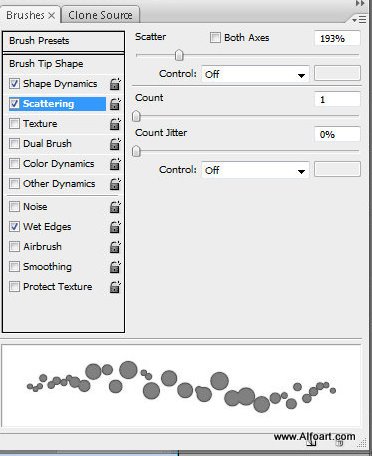Collapse the panel with the double-arrow icon
372x456 pixels.
pyautogui.click(x=360, y=3)
